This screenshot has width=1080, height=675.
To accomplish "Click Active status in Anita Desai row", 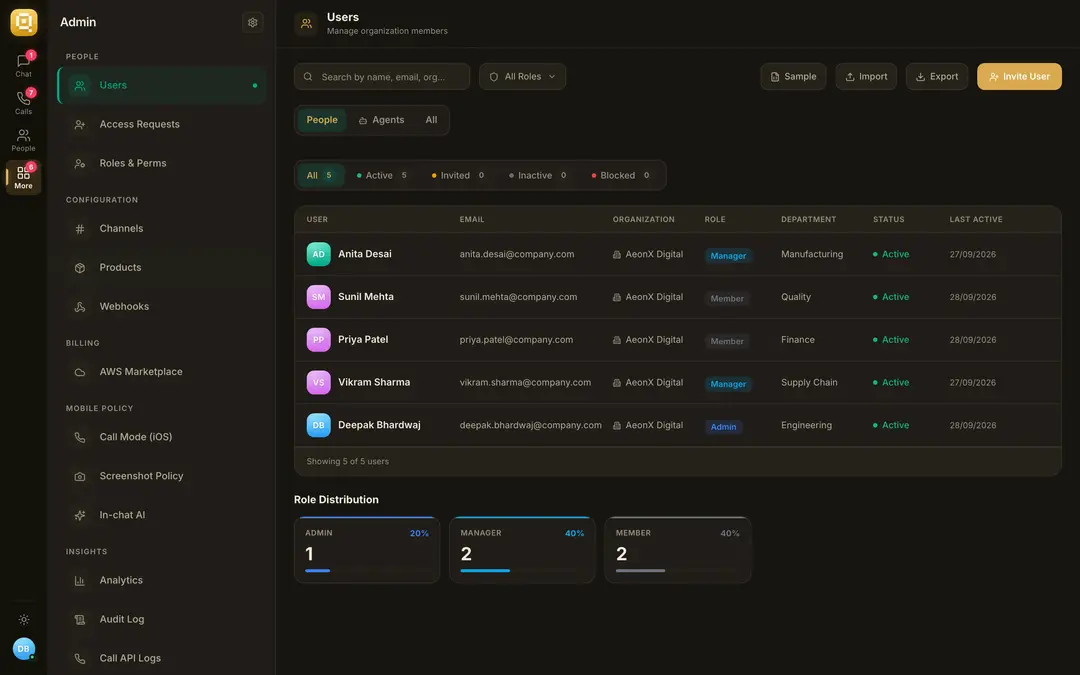I will [x=891, y=254].
